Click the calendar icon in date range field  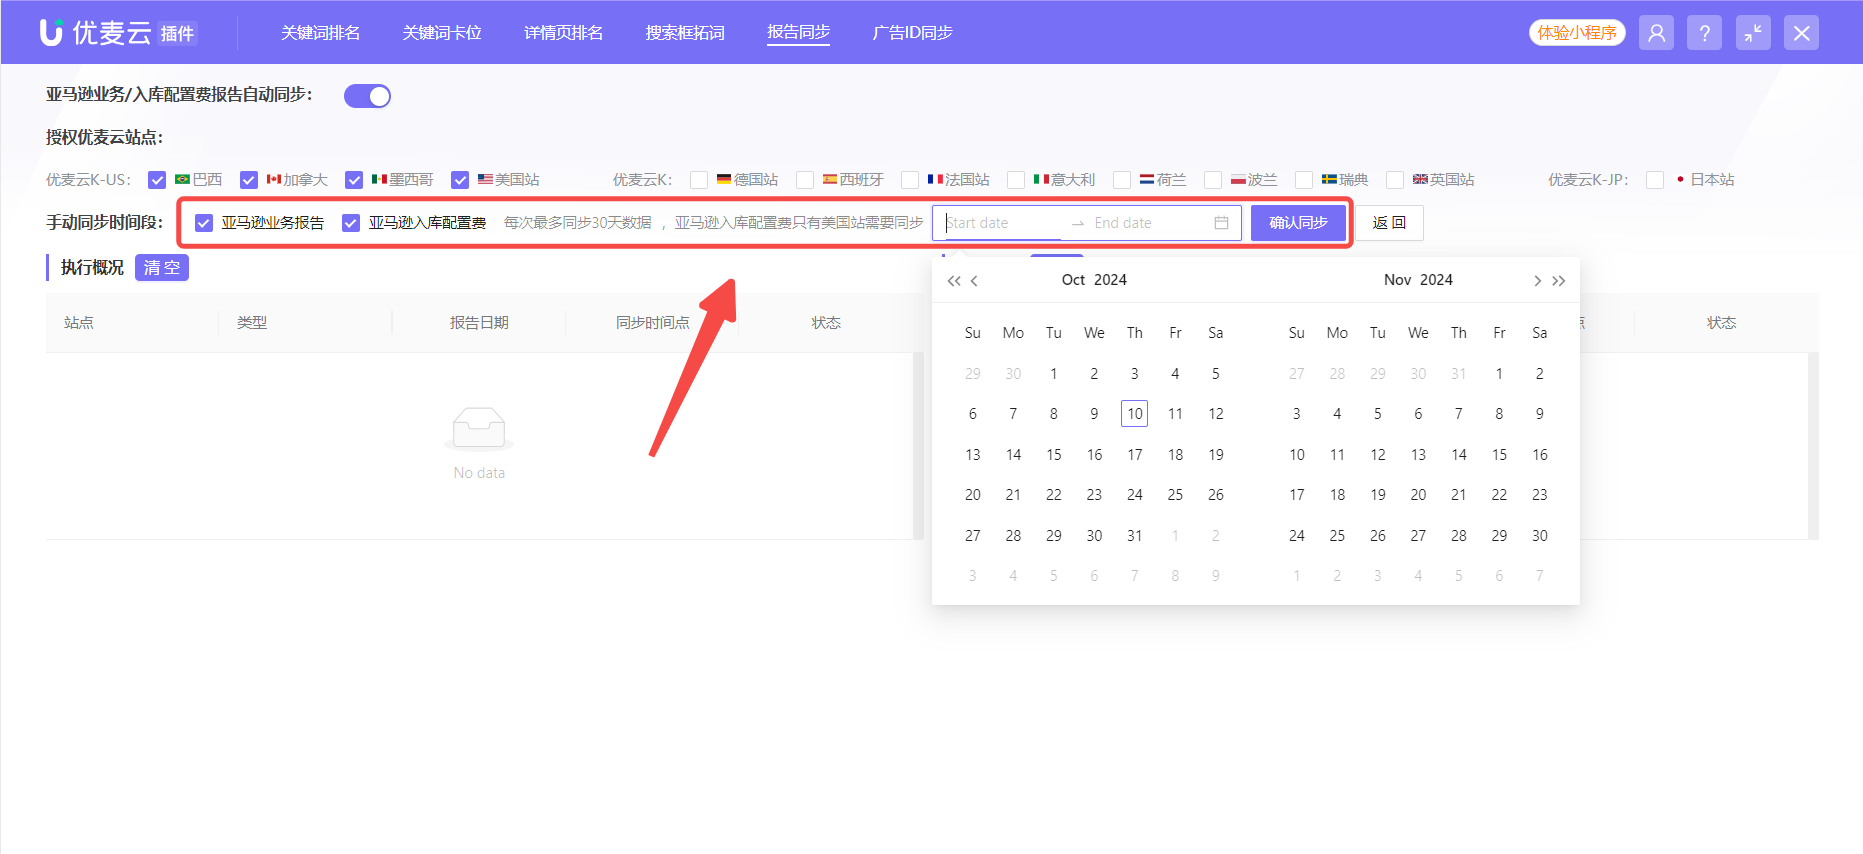[1221, 223]
